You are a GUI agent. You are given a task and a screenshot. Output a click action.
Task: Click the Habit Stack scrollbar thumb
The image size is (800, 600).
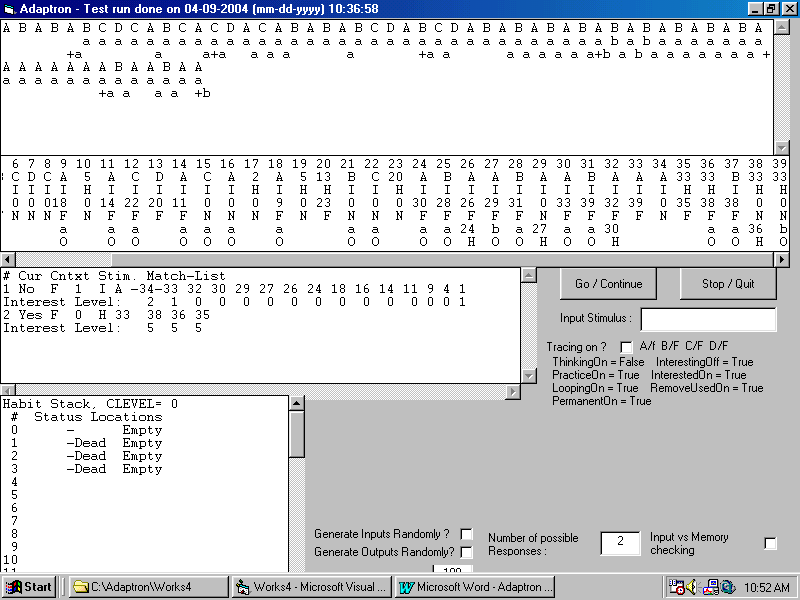coord(297,434)
